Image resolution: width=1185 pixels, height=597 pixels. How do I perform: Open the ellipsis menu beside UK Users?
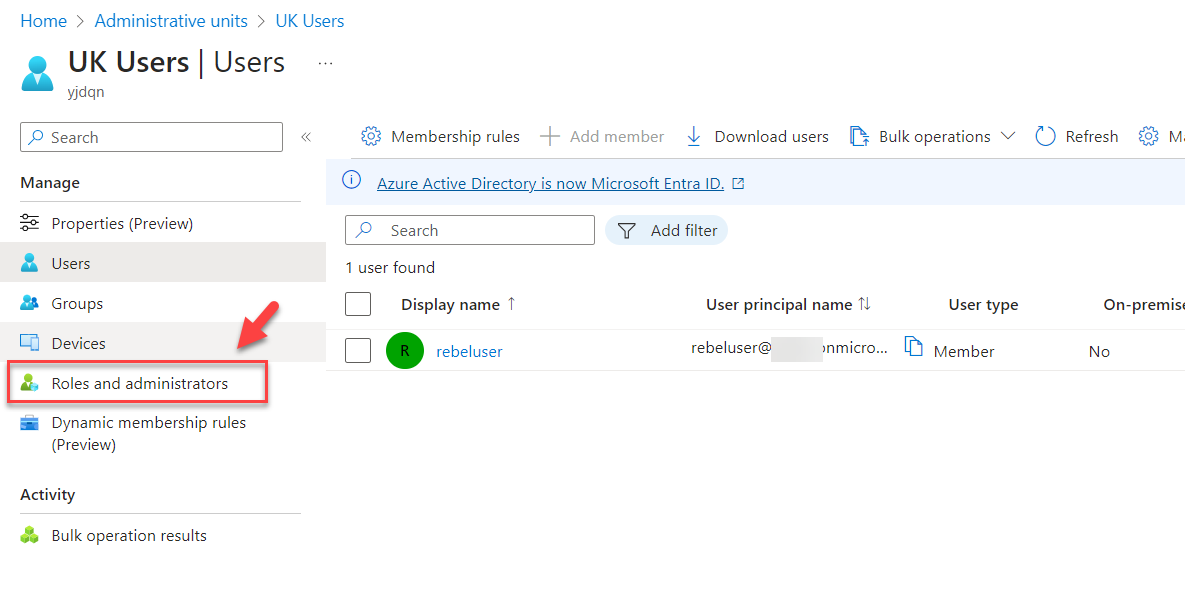click(x=324, y=62)
